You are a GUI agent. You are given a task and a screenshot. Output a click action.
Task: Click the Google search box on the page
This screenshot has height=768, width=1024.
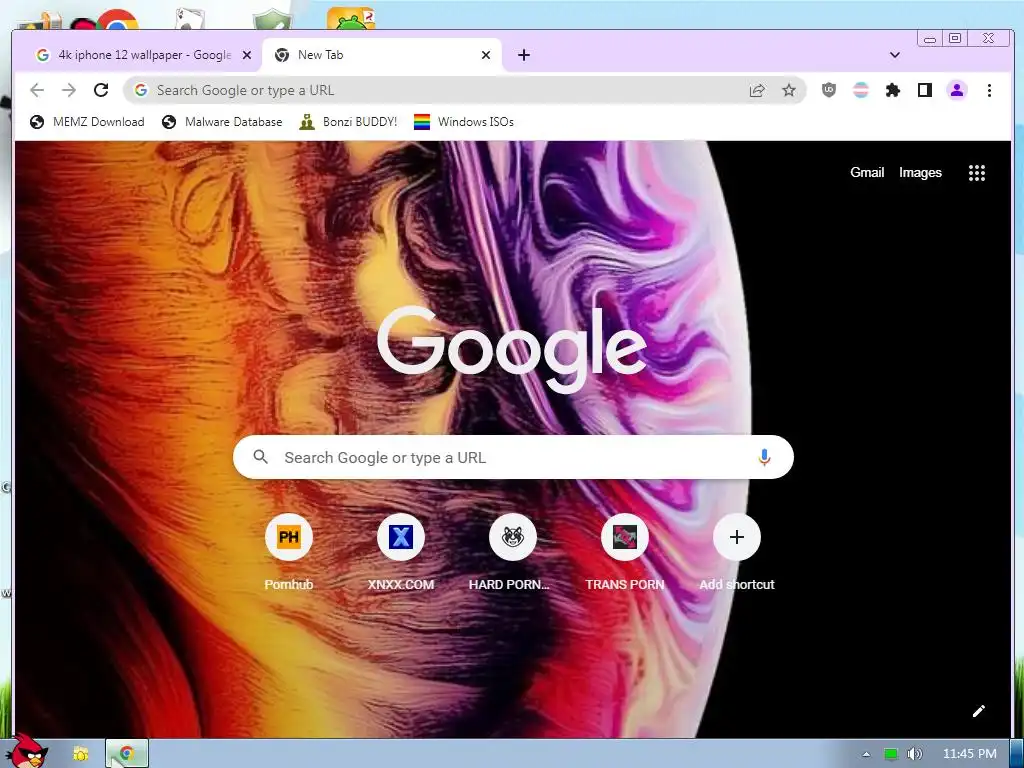(513, 457)
